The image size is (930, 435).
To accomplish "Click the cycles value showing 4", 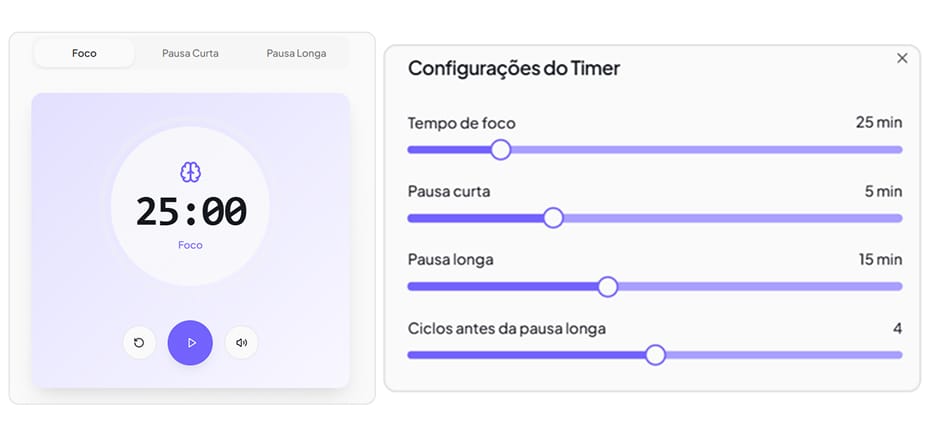I will click(897, 328).
